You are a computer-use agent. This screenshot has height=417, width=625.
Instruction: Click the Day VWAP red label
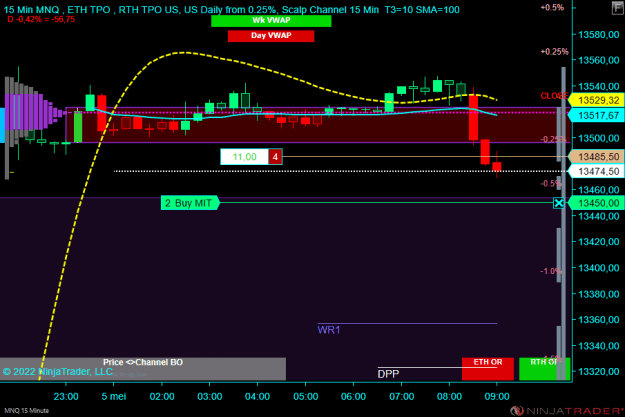coord(271,36)
